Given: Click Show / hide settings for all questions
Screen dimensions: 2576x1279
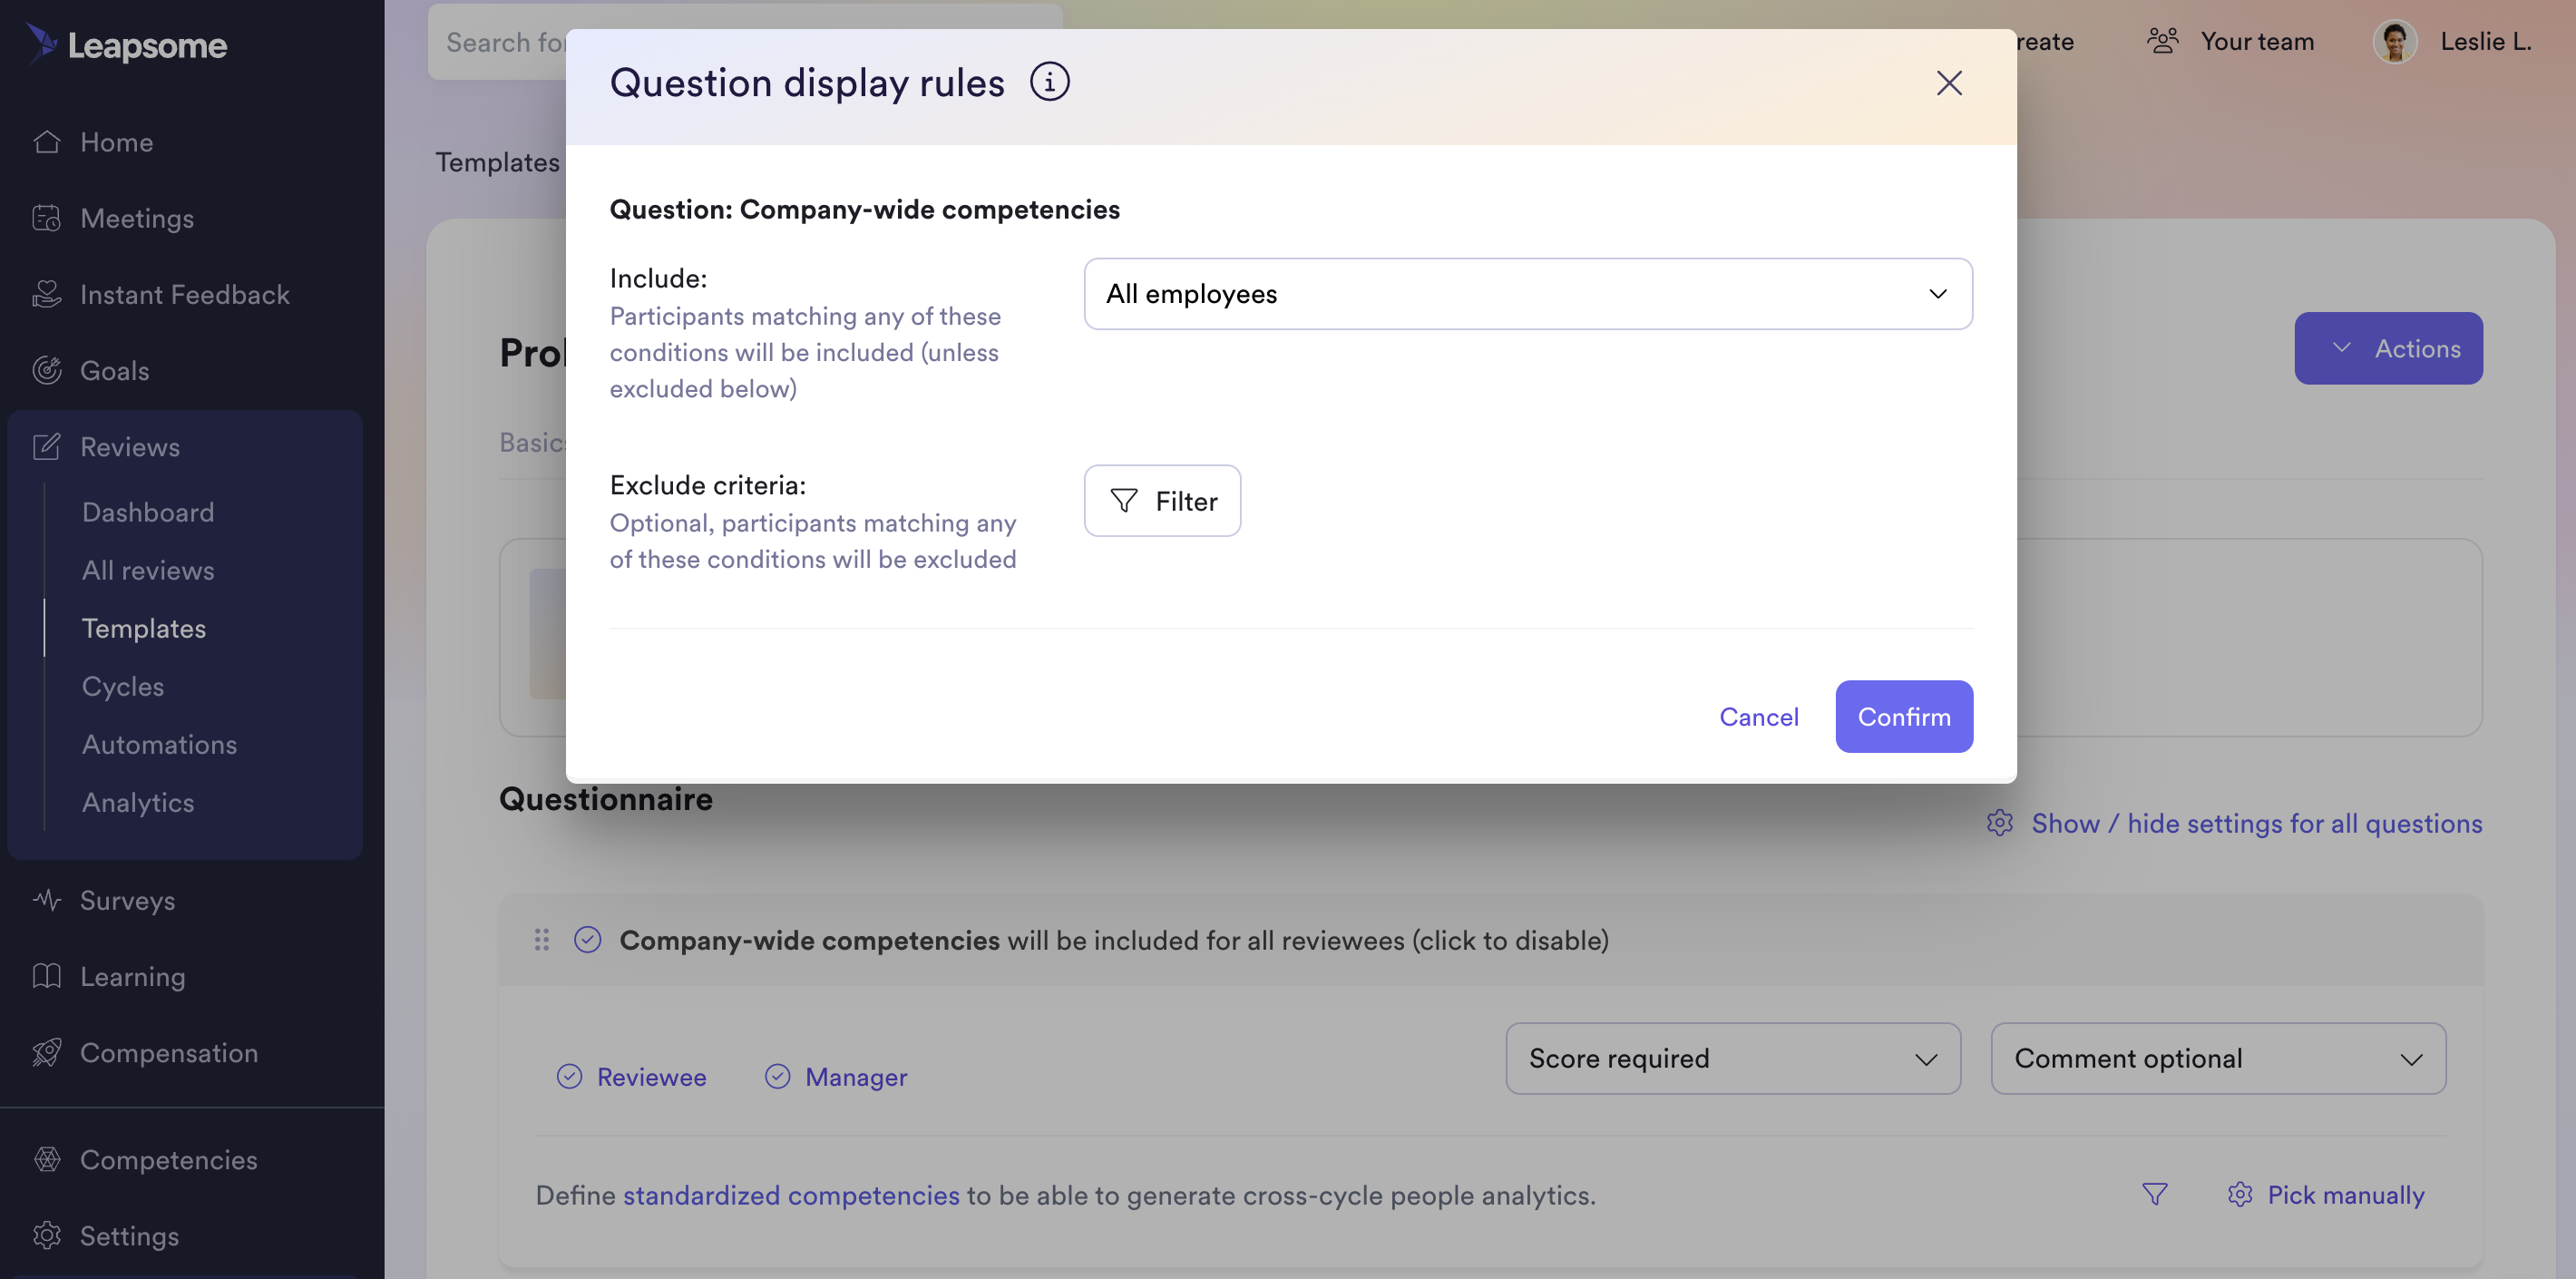Looking at the screenshot, I should (x=2257, y=823).
